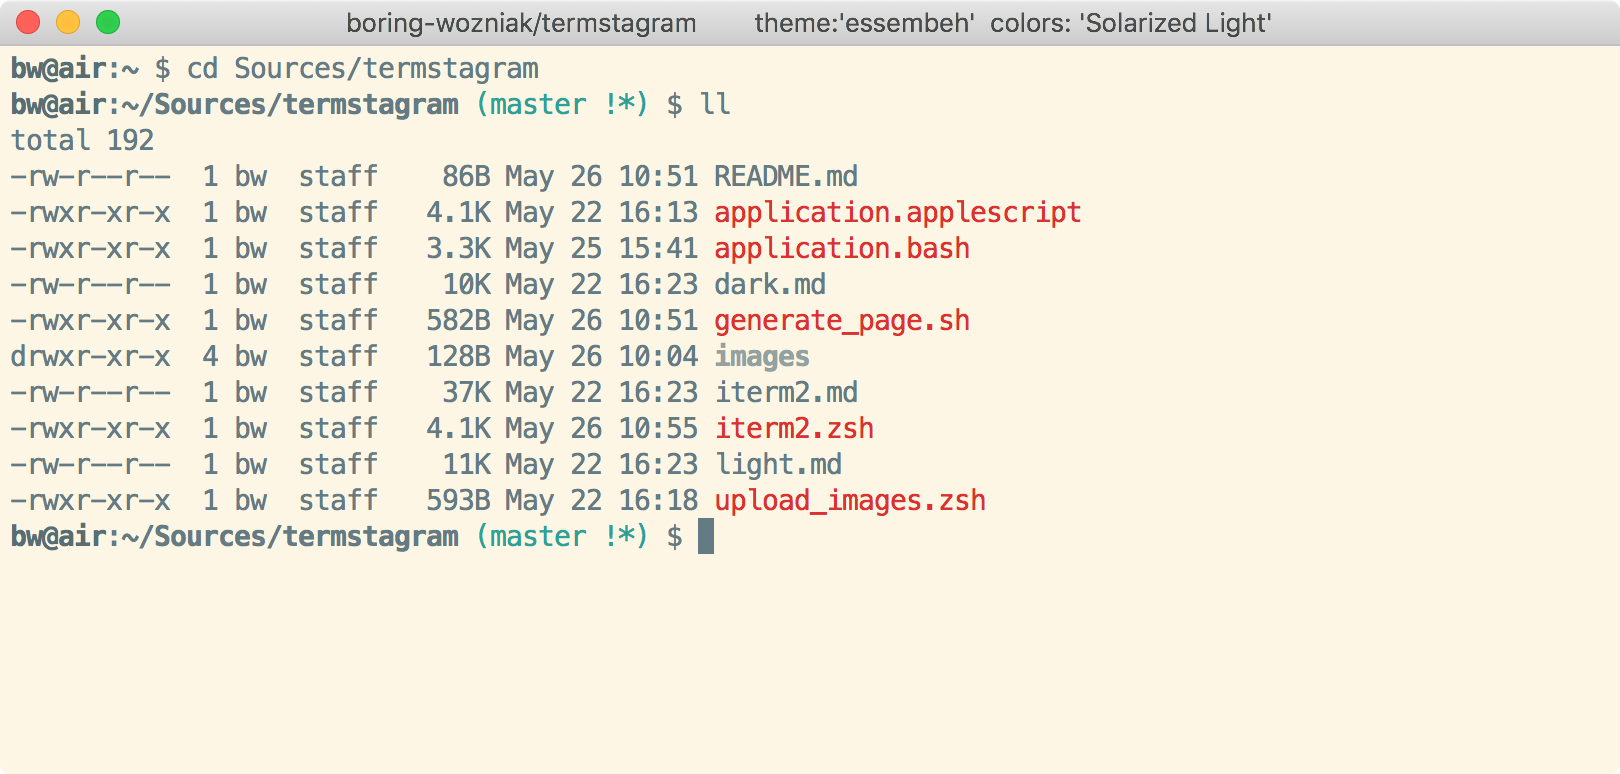Viewport: 1620px width, 774px height.
Task: Click the application.bash executable entry
Action: (841, 249)
